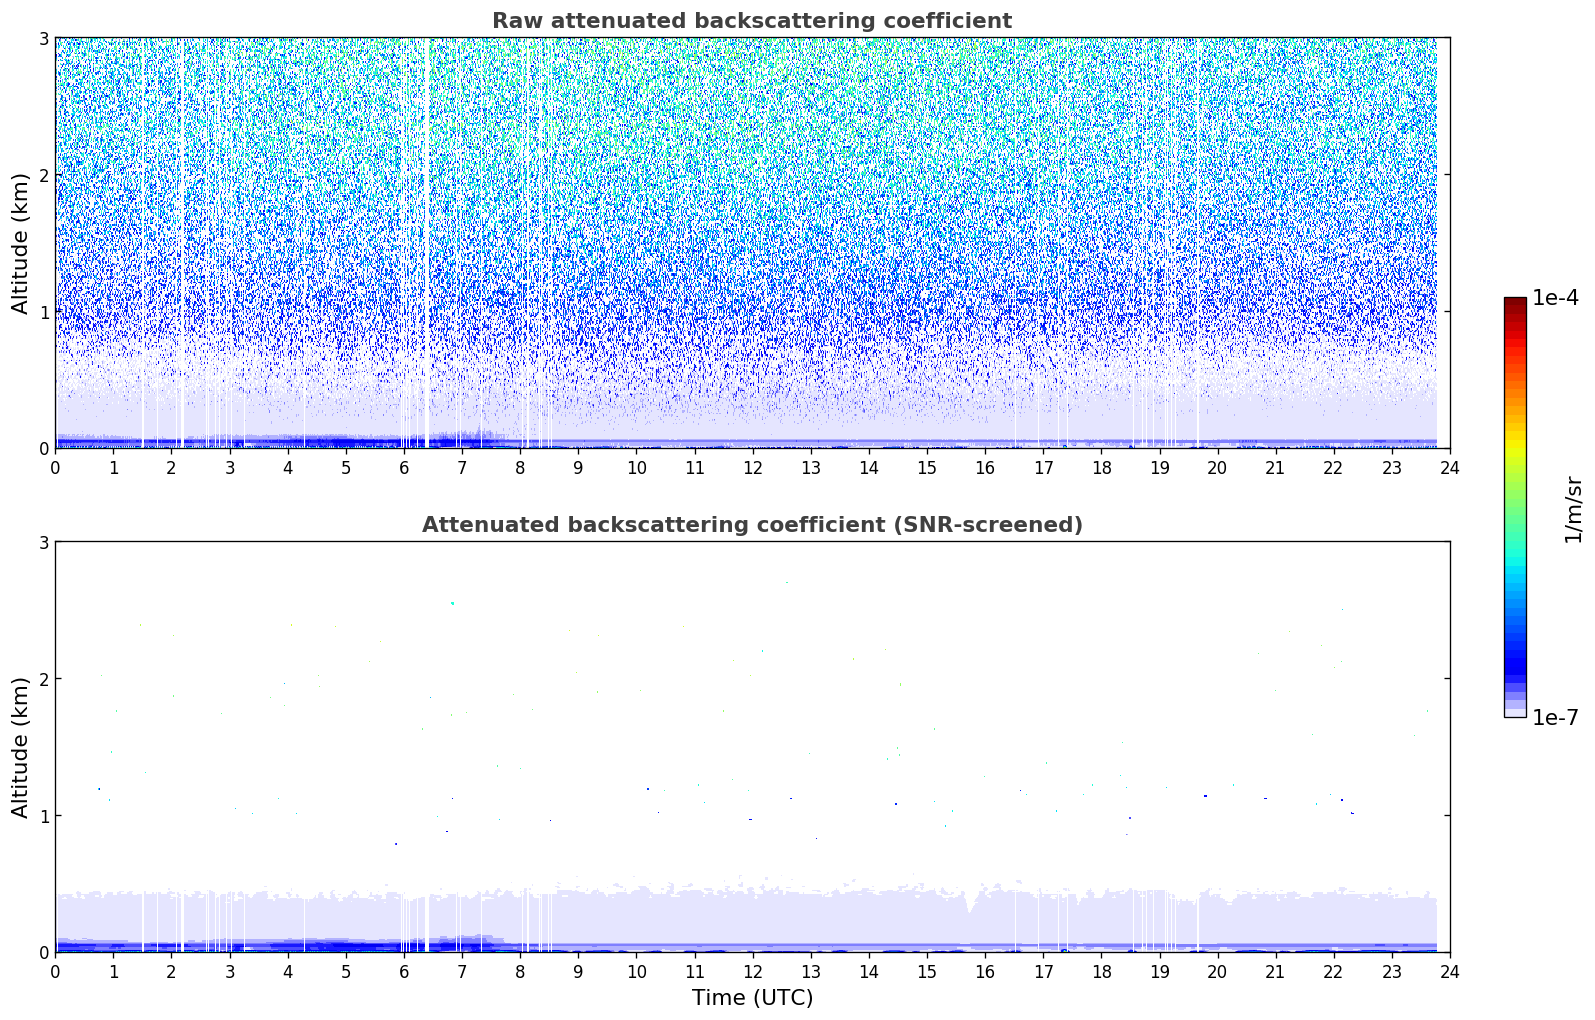This screenshot has width=1595, height=1020.
Task: Click hour tick "0" under the SNR-screened plot
Action: click(55, 971)
